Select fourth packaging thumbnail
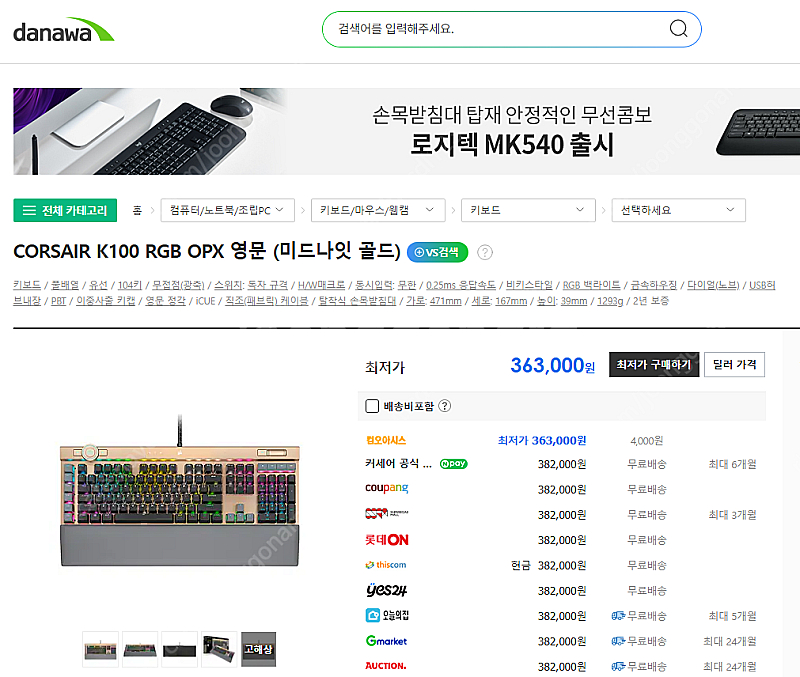Viewport: 800px width, 677px height. click(219, 649)
